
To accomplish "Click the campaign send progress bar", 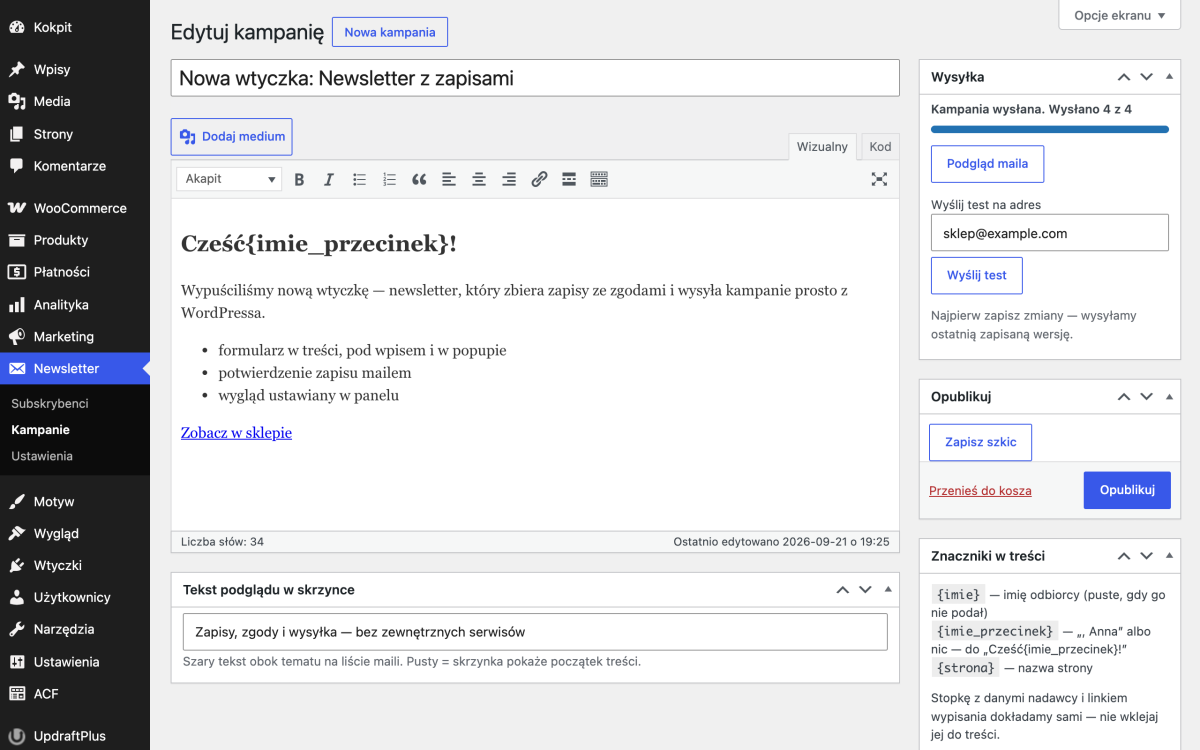I will [x=1050, y=129].
